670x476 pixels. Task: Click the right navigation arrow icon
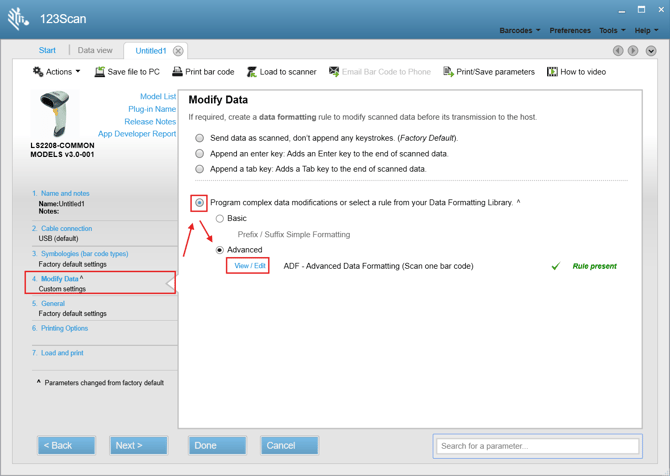point(632,51)
